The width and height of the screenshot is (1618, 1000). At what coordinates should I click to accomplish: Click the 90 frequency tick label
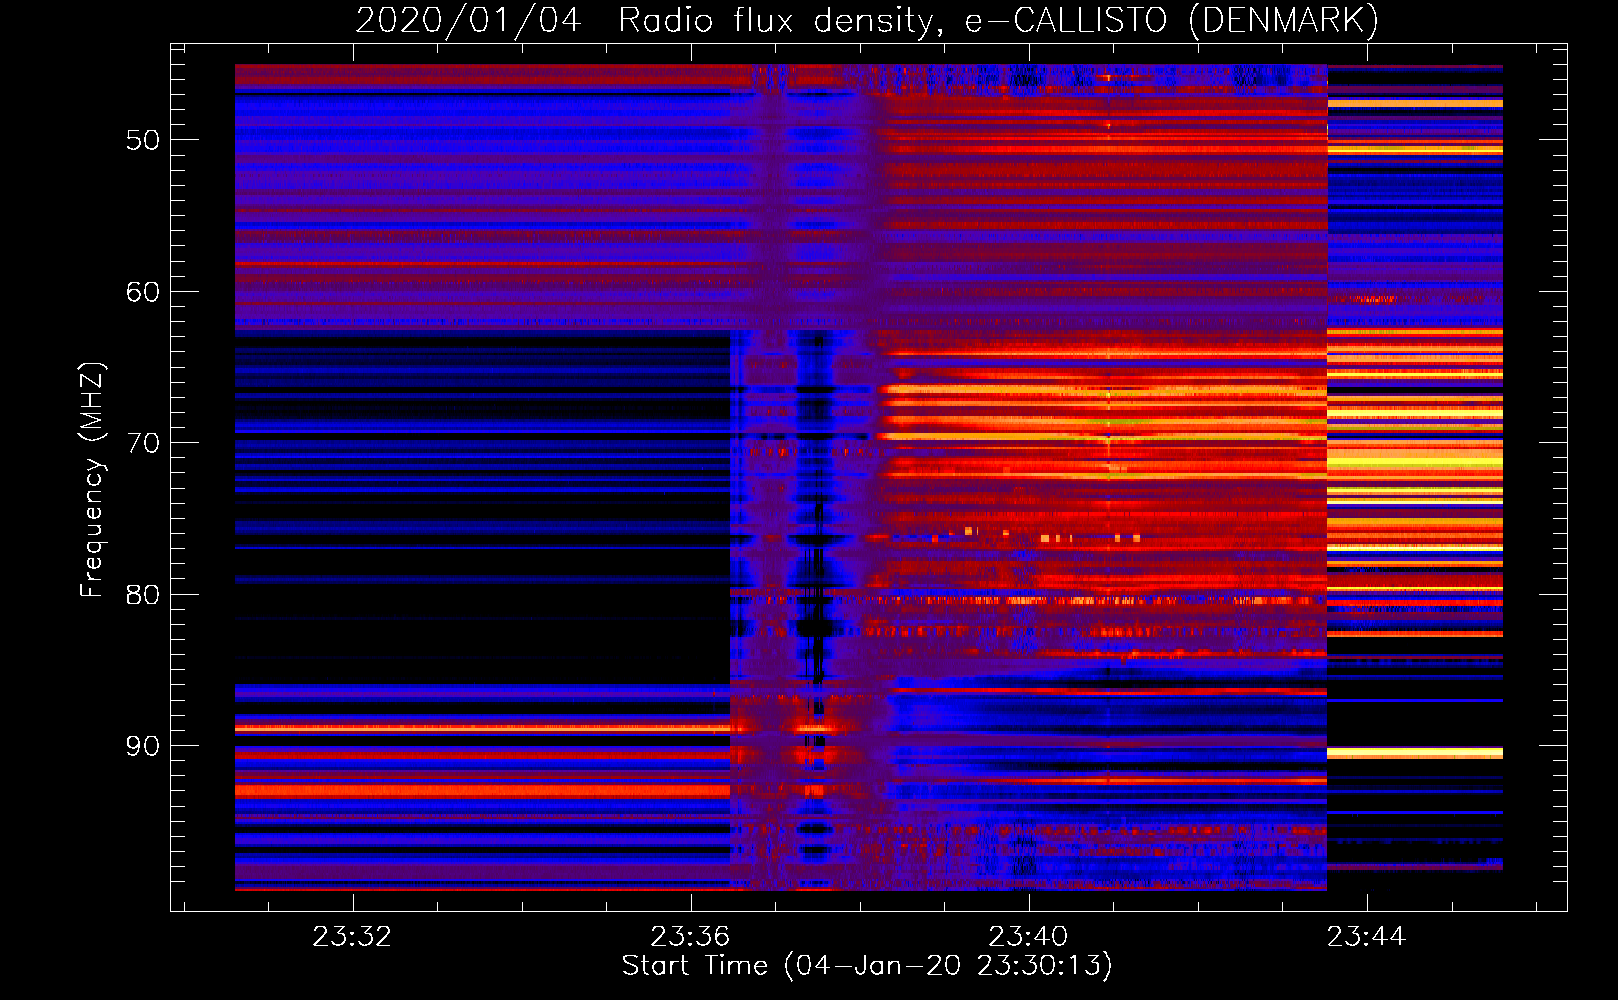143,746
